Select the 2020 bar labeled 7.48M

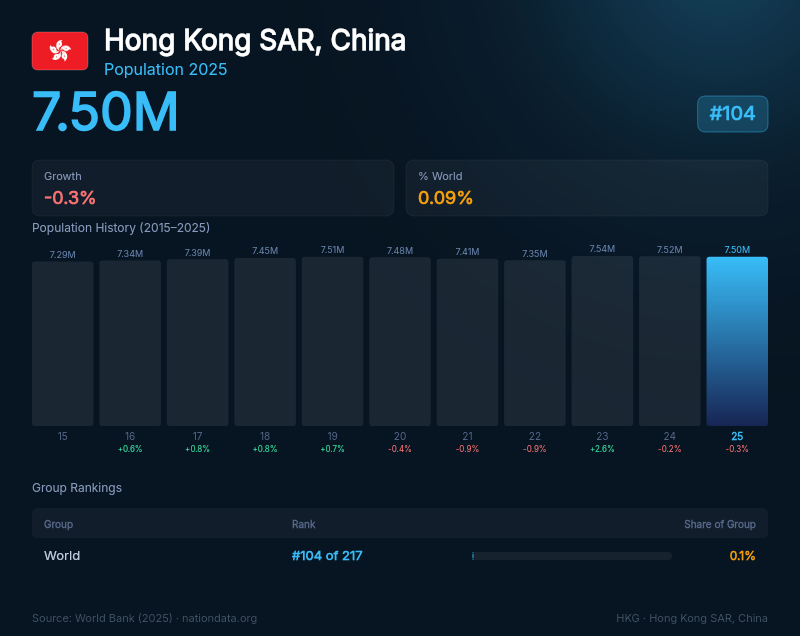pyautogui.click(x=400, y=341)
